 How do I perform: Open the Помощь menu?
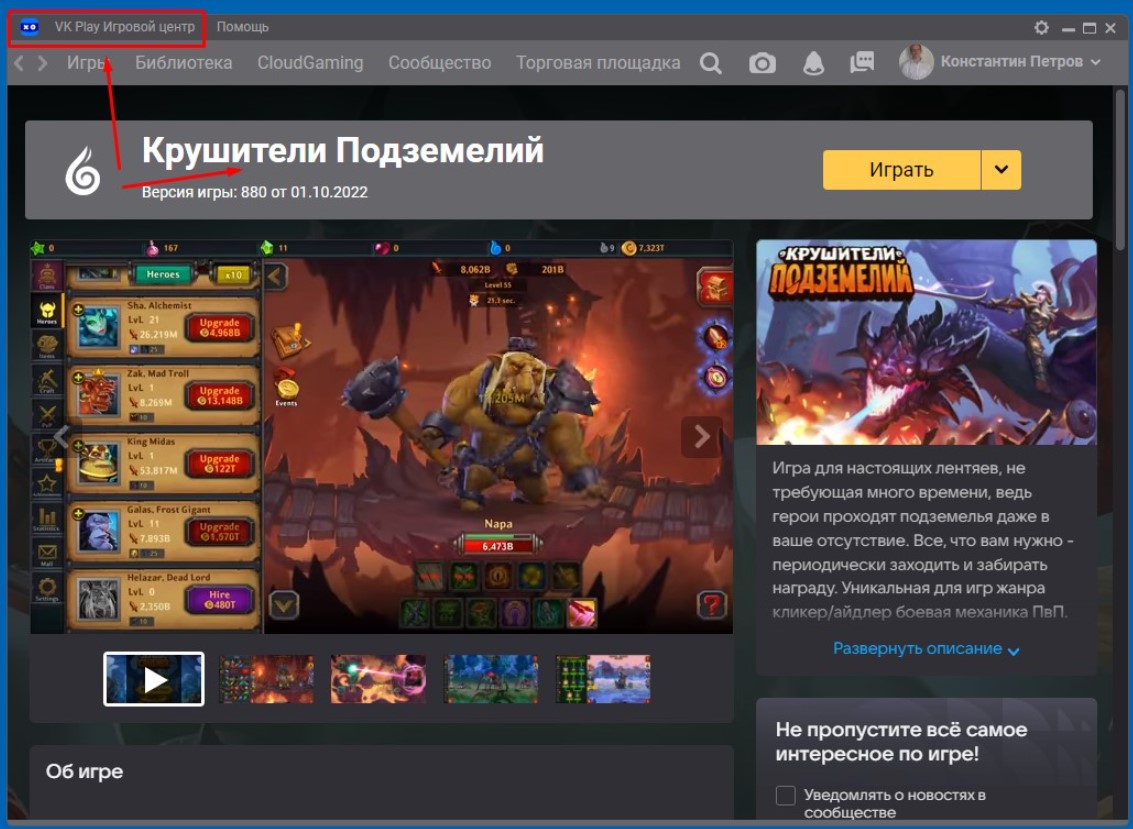pyautogui.click(x=242, y=27)
